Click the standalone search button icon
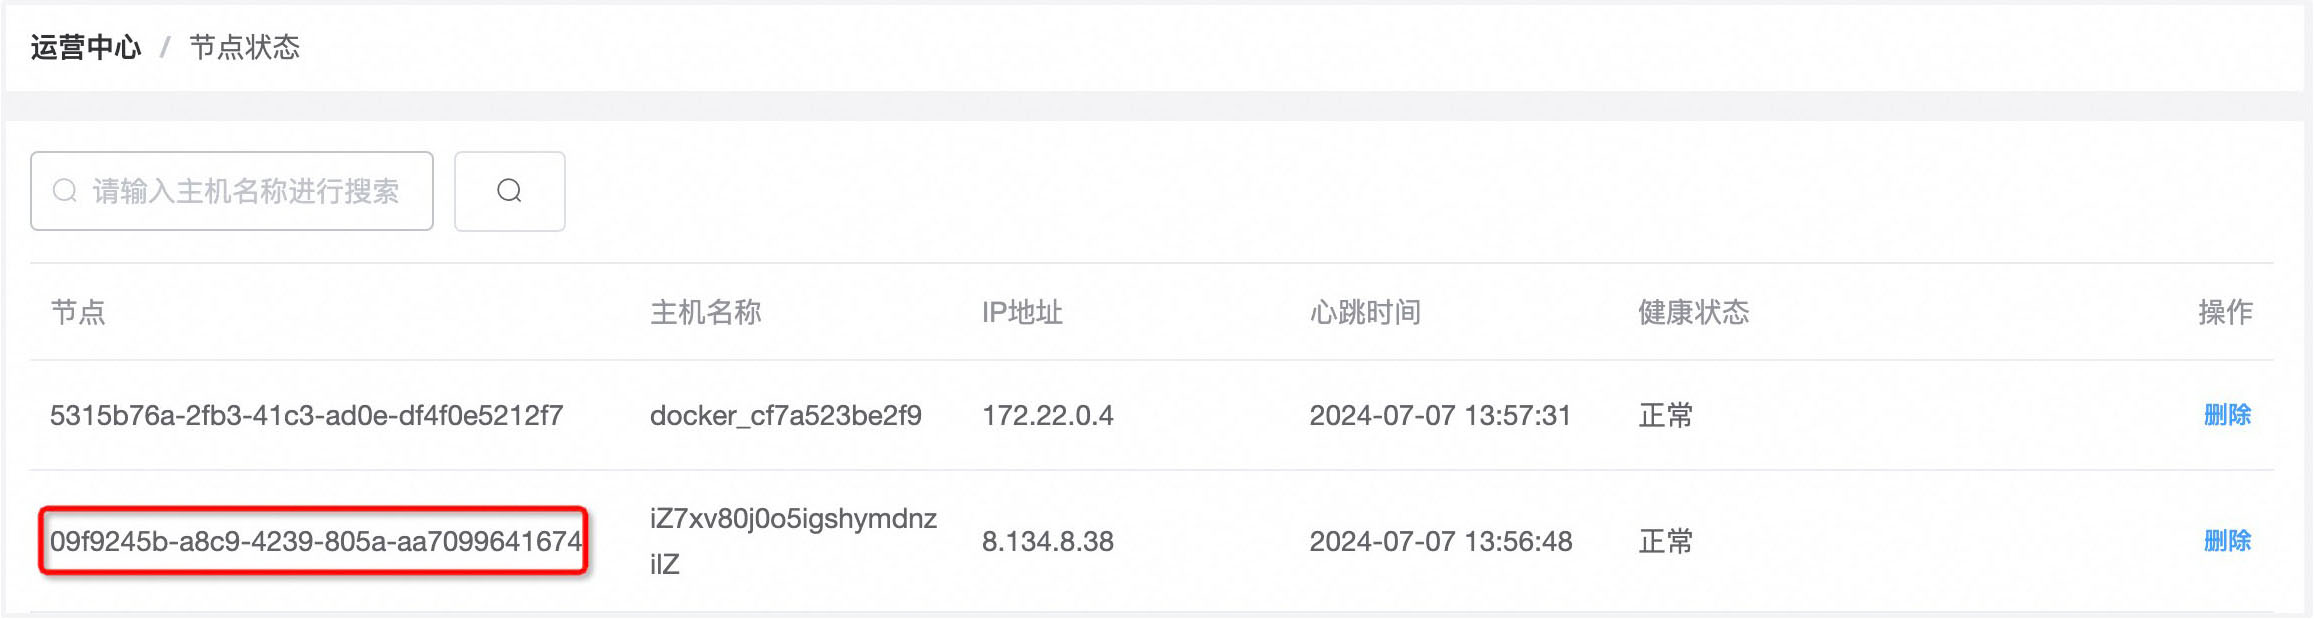This screenshot has width=2314, height=619. (509, 191)
